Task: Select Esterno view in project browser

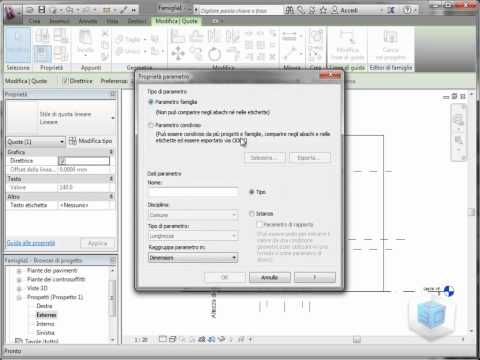Action: [x=46, y=315]
